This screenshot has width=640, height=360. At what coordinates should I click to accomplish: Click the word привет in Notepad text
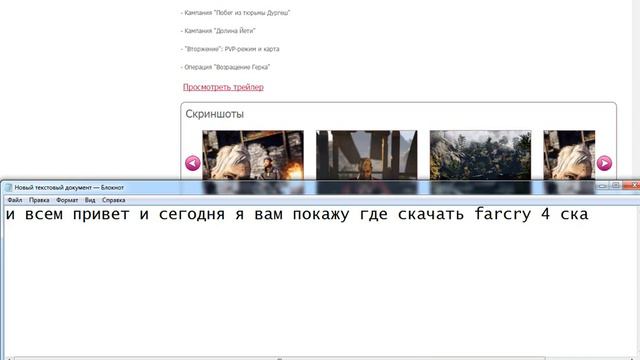101,214
